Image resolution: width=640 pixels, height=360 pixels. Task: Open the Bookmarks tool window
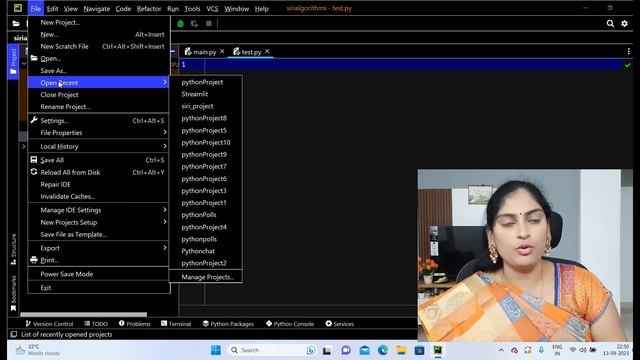click(13, 293)
